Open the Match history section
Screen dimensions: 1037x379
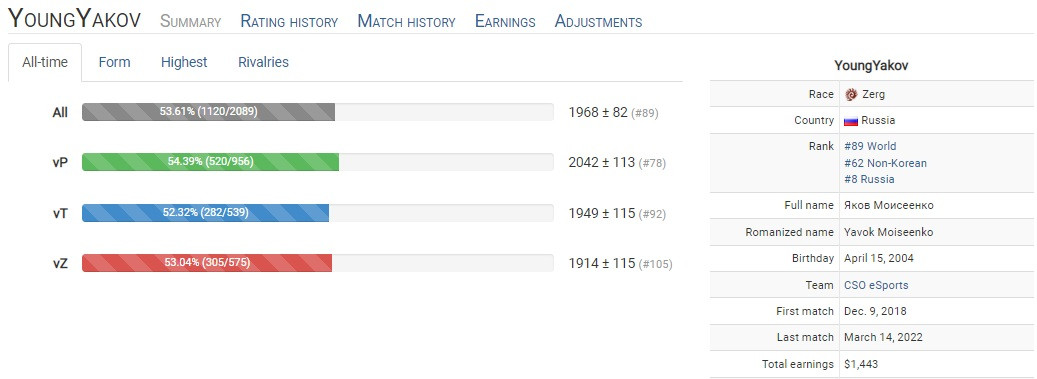(x=406, y=21)
